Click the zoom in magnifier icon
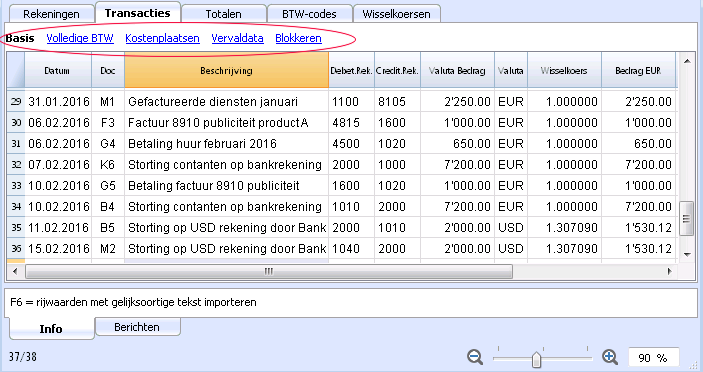The image size is (703, 372). [x=610, y=357]
